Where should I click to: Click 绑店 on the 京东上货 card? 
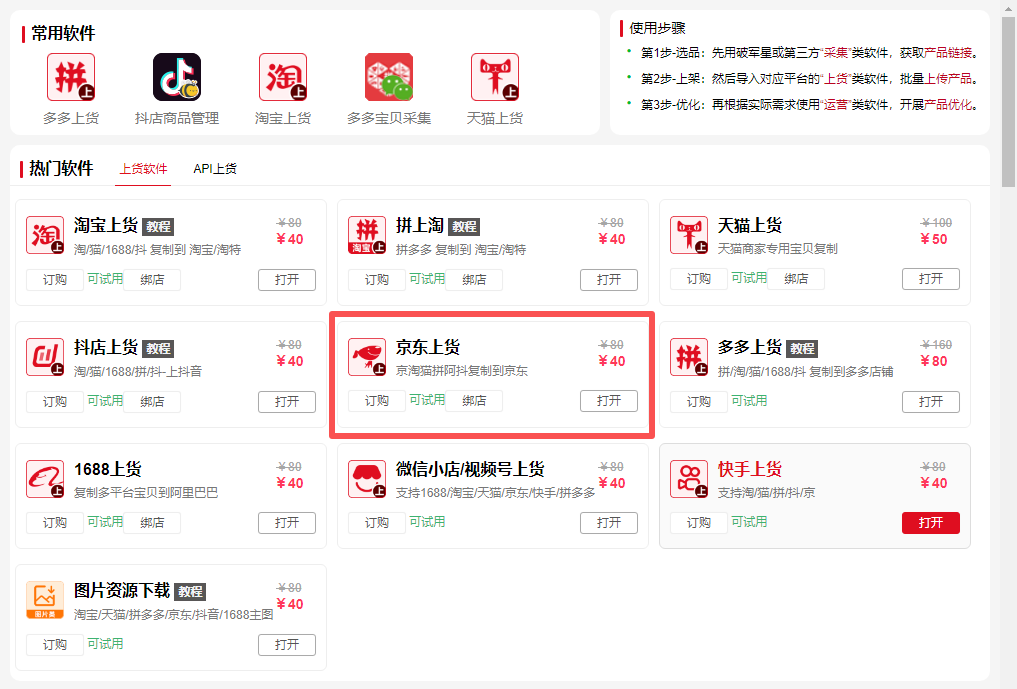click(473, 401)
